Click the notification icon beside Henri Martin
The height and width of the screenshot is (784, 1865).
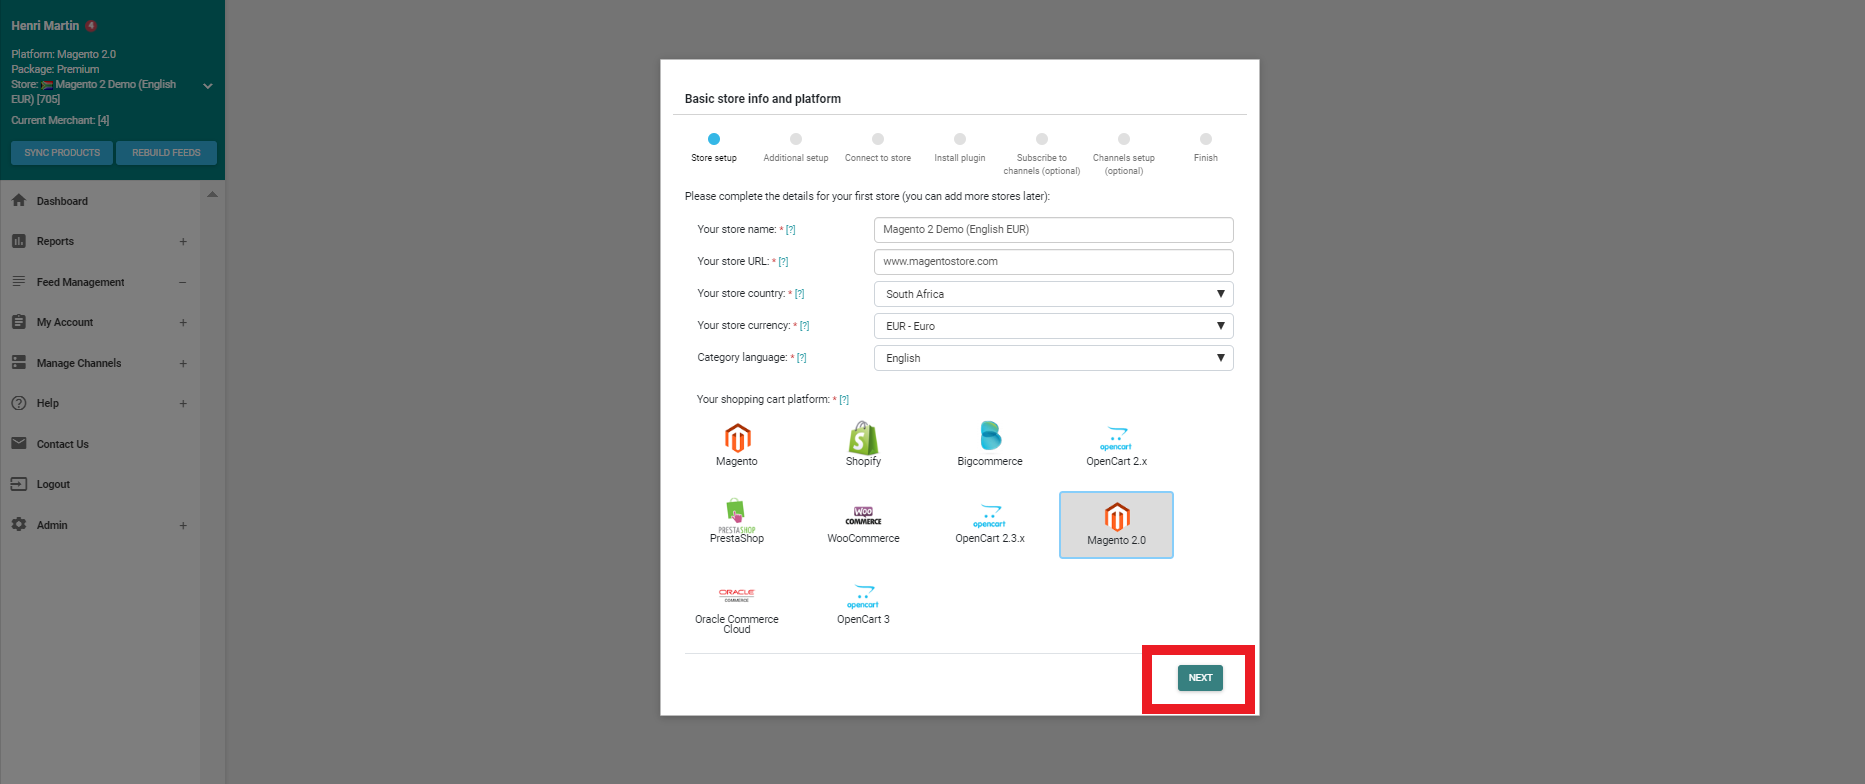[91, 25]
